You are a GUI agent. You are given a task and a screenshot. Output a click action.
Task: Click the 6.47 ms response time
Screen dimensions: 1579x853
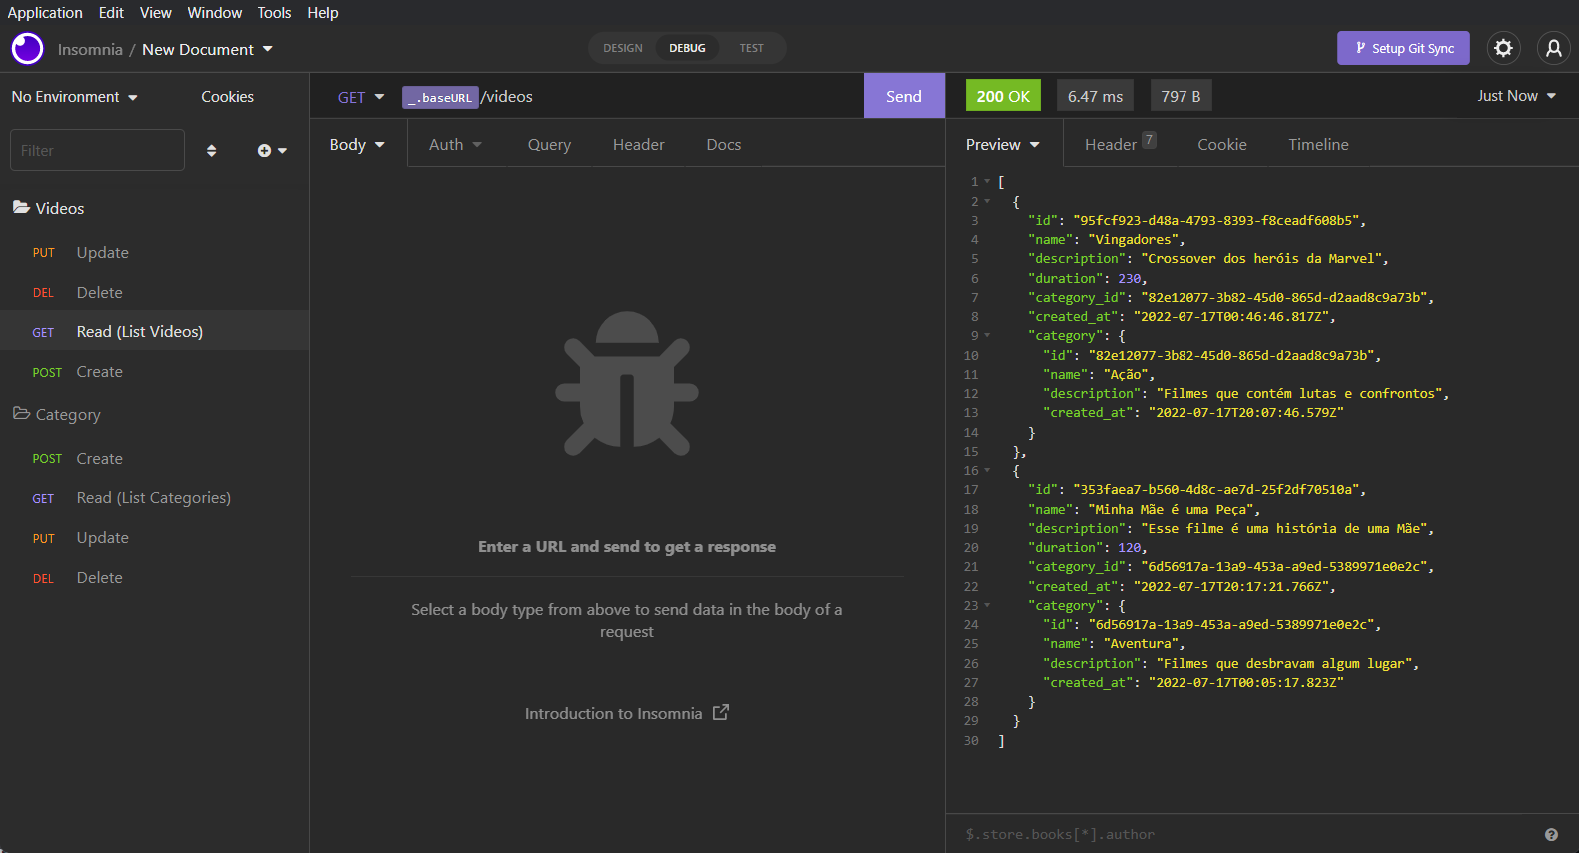1095,96
